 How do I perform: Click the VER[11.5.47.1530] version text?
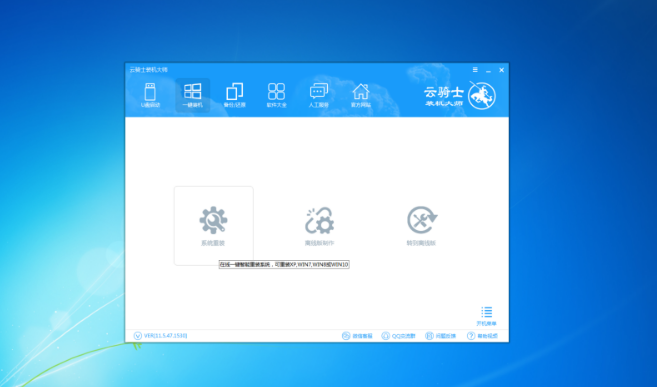166,335
